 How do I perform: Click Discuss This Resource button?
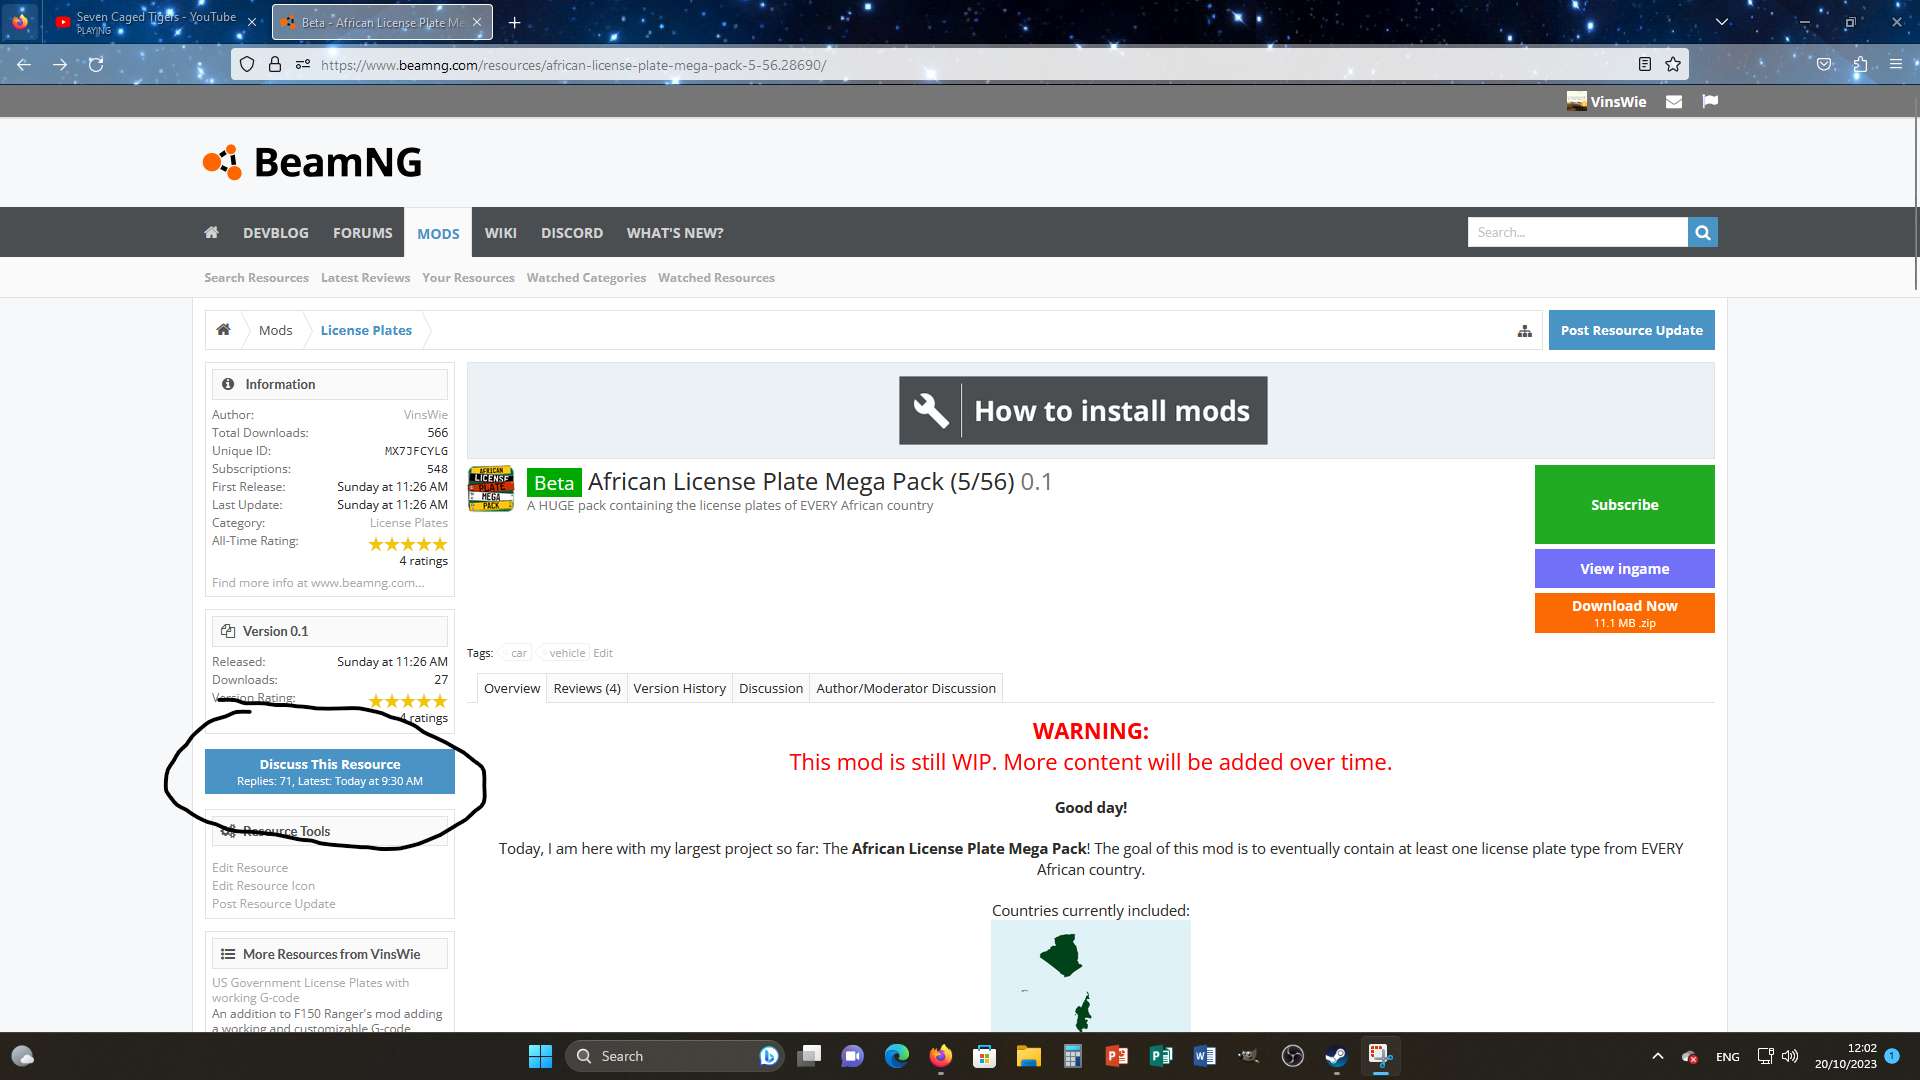click(330, 771)
